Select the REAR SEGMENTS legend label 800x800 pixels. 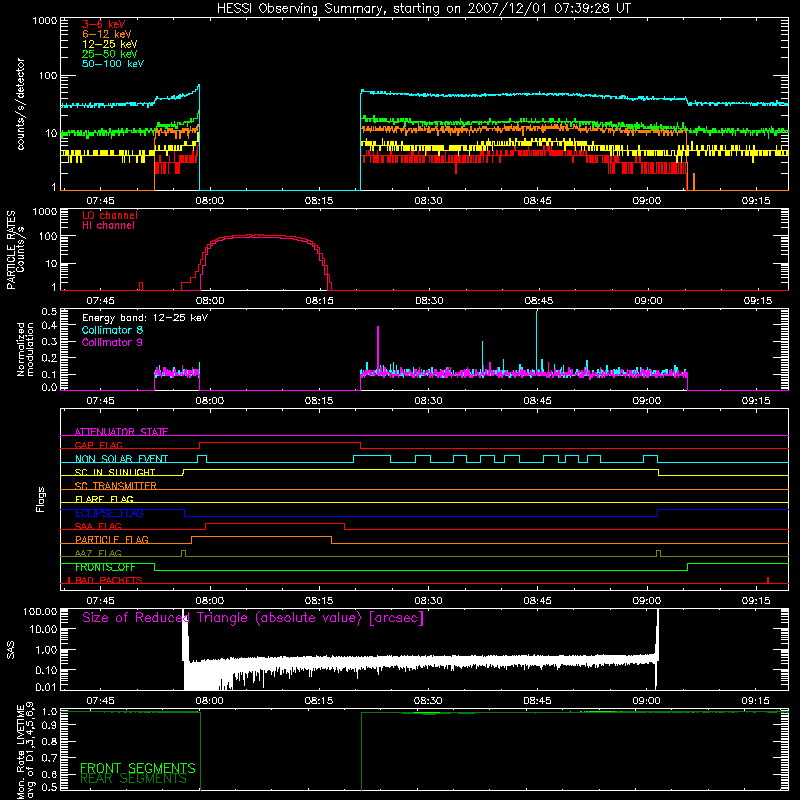pyautogui.click(x=133, y=779)
